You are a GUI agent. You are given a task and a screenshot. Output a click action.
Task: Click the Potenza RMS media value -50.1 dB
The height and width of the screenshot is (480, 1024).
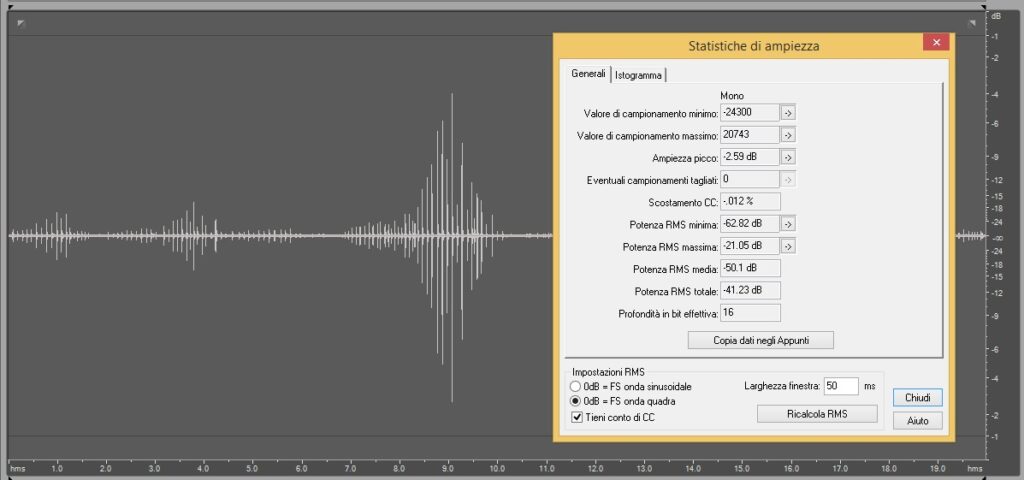[750, 268]
